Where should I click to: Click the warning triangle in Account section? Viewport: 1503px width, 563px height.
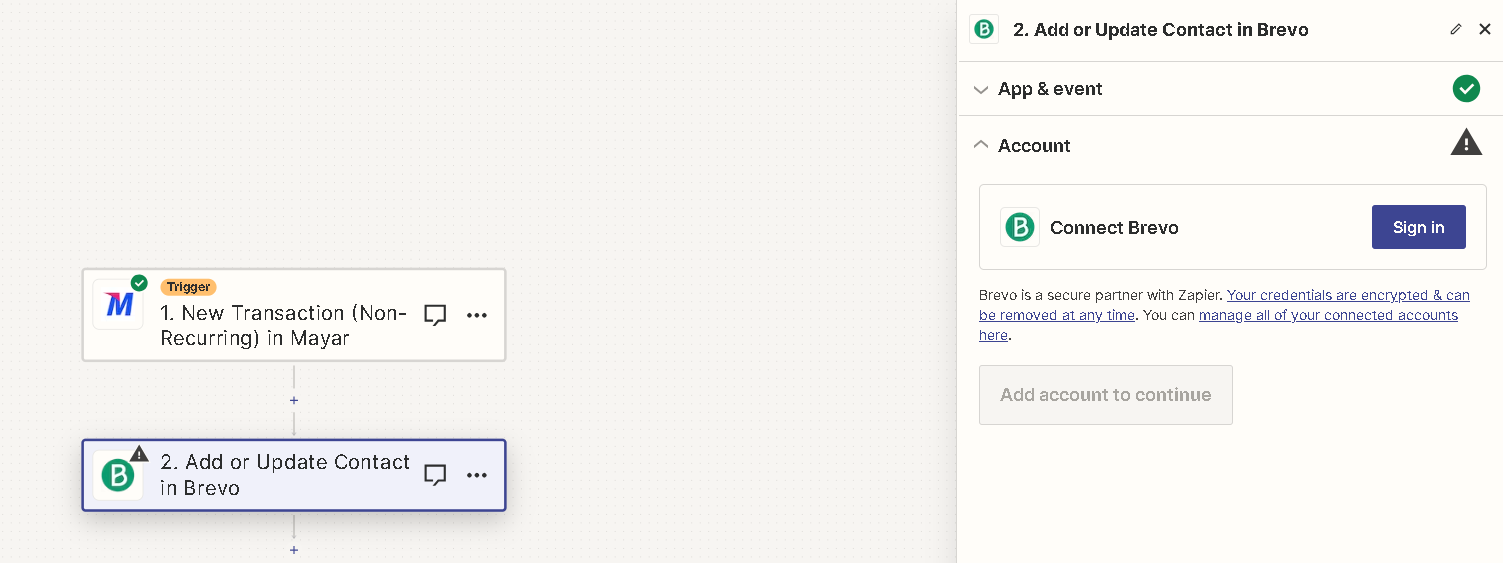pos(1466,143)
